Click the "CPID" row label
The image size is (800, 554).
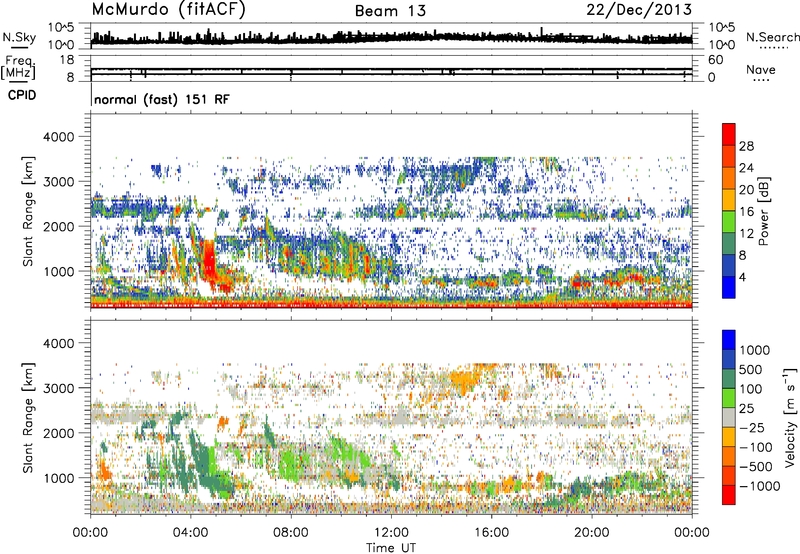coord(22,95)
